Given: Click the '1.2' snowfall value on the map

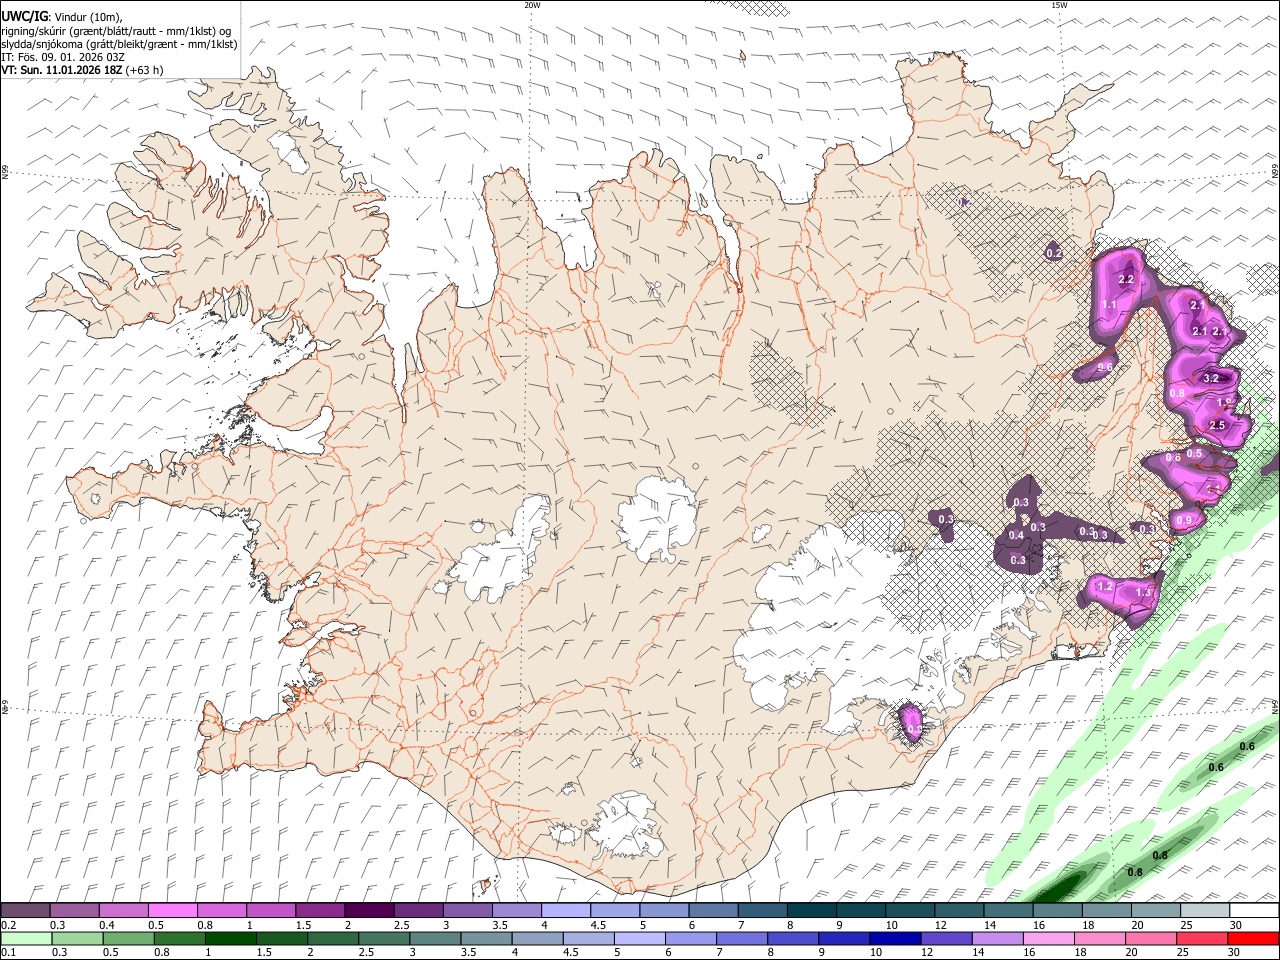Looking at the screenshot, I should [x=1105, y=586].
